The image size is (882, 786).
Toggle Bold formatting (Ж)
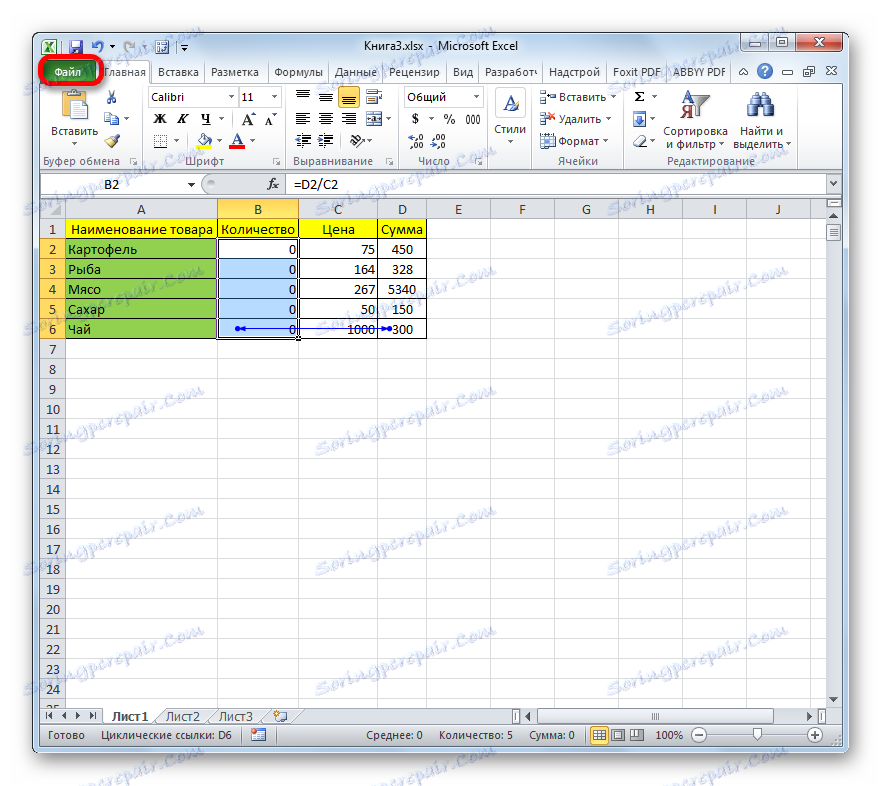pos(160,119)
